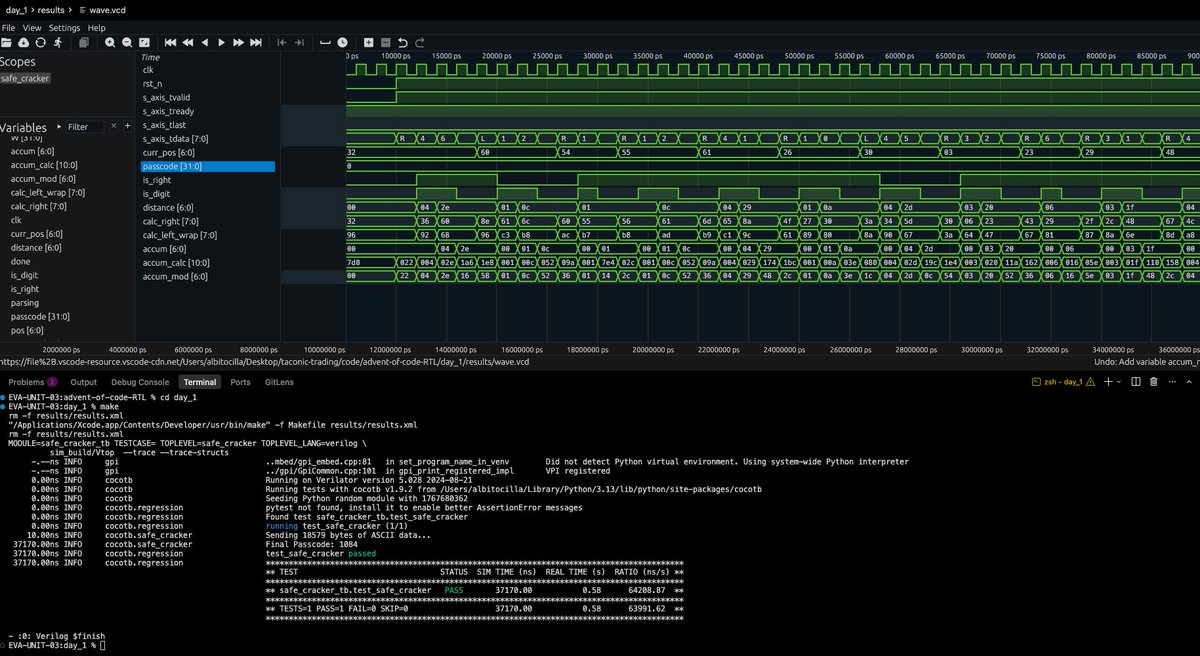1200x656 pixels.
Task: Select calc_left_wrap [7:0] in Variables list
Action: pyautogui.click(x=48, y=192)
